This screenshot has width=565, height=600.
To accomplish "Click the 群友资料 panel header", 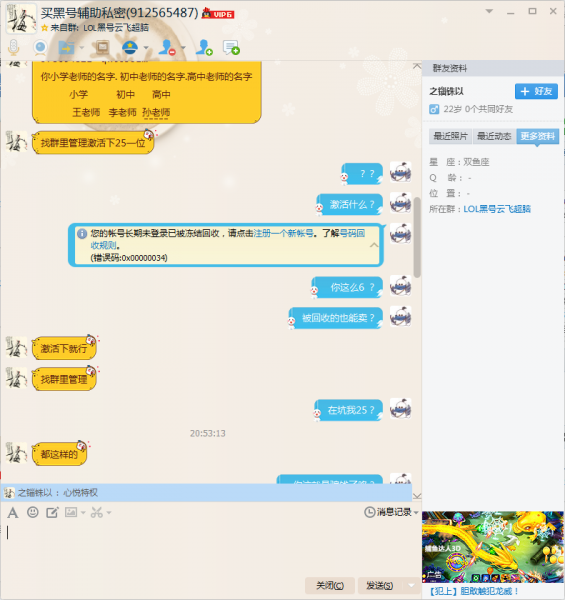I will tap(493, 68).
